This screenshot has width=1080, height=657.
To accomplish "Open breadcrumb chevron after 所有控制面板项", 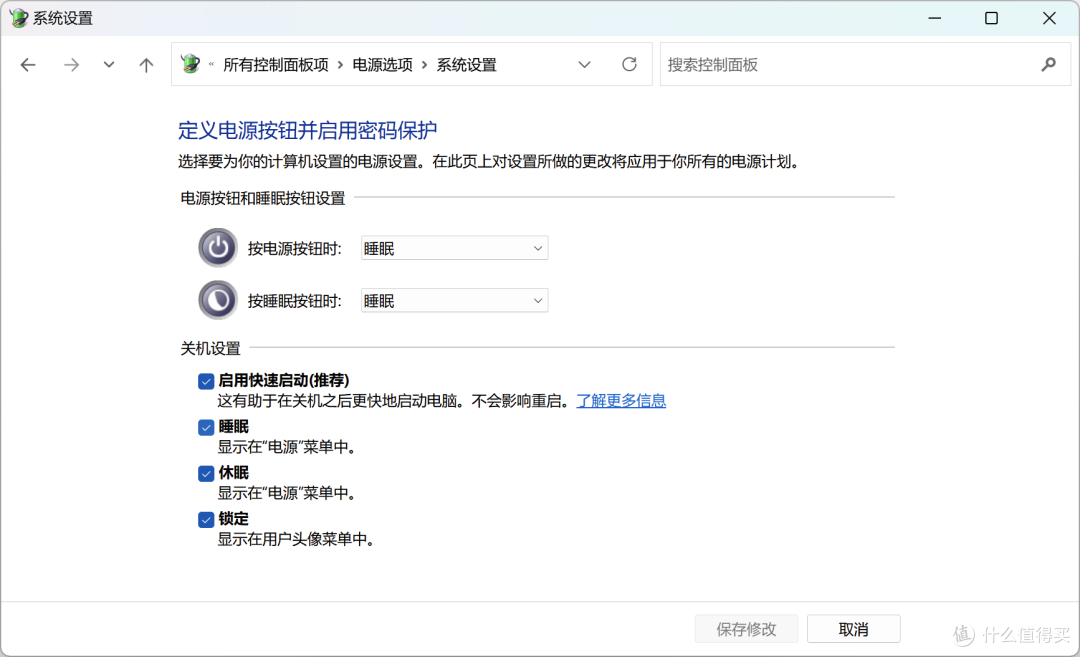I will pyautogui.click(x=340, y=65).
